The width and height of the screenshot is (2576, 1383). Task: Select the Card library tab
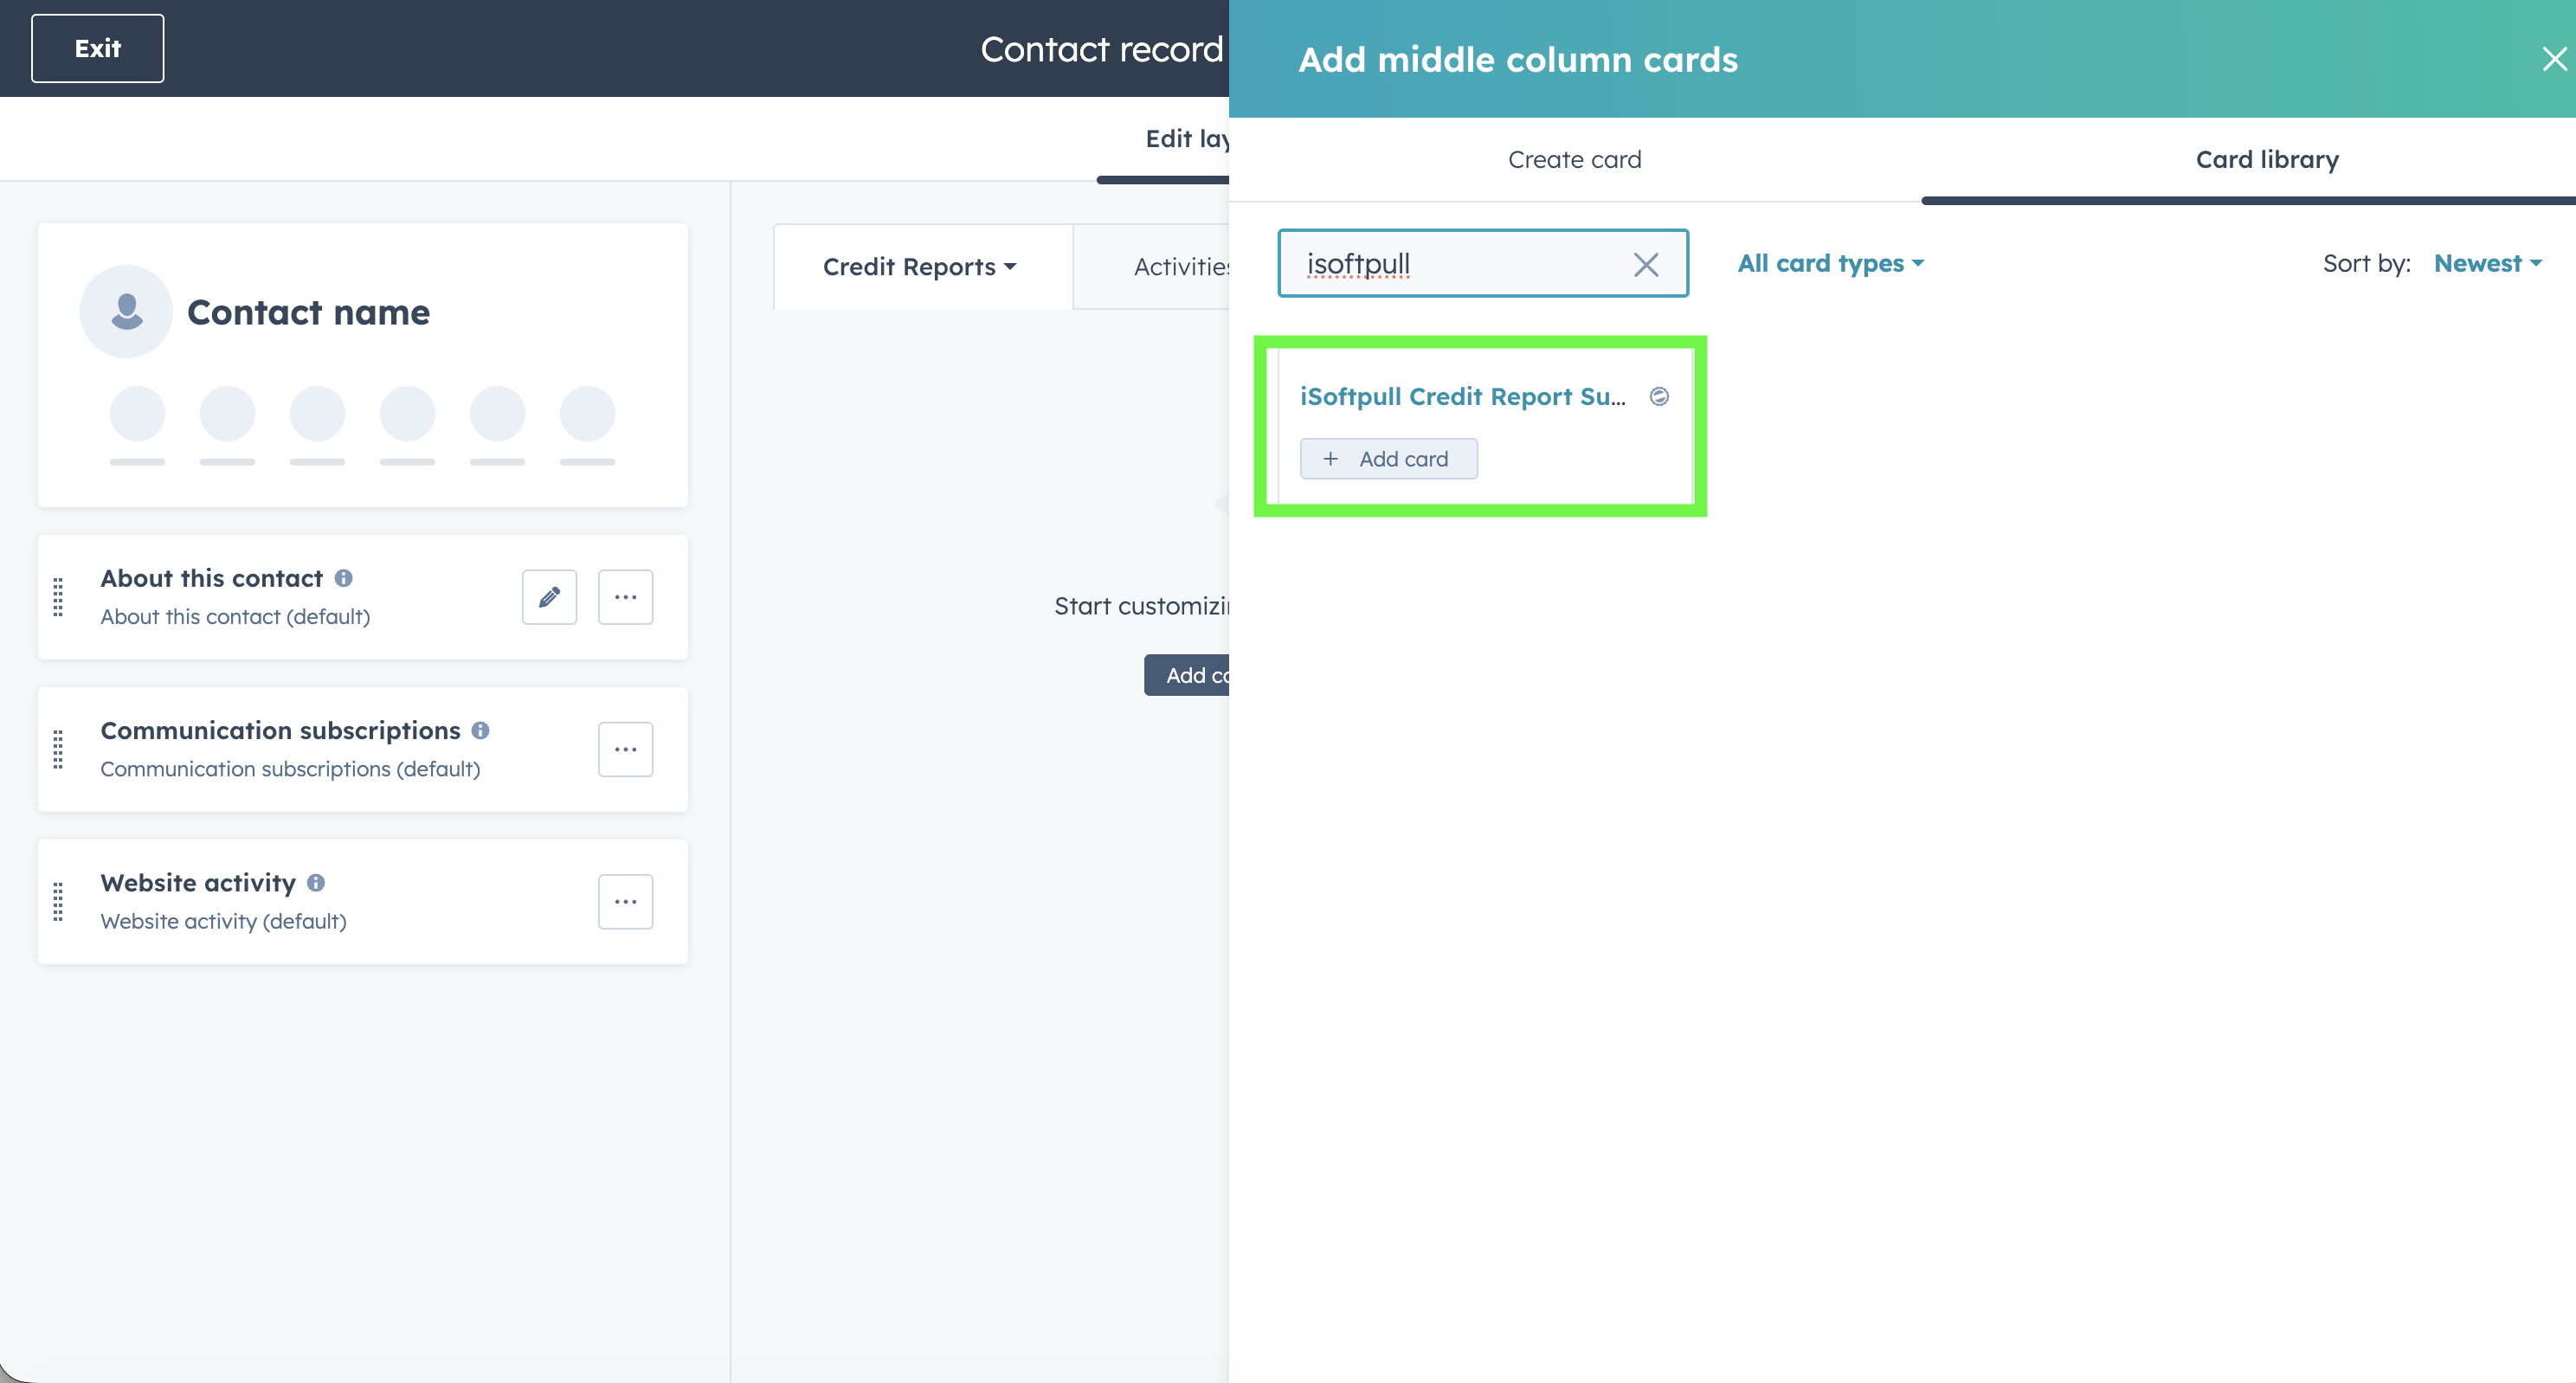coord(2266,160)
